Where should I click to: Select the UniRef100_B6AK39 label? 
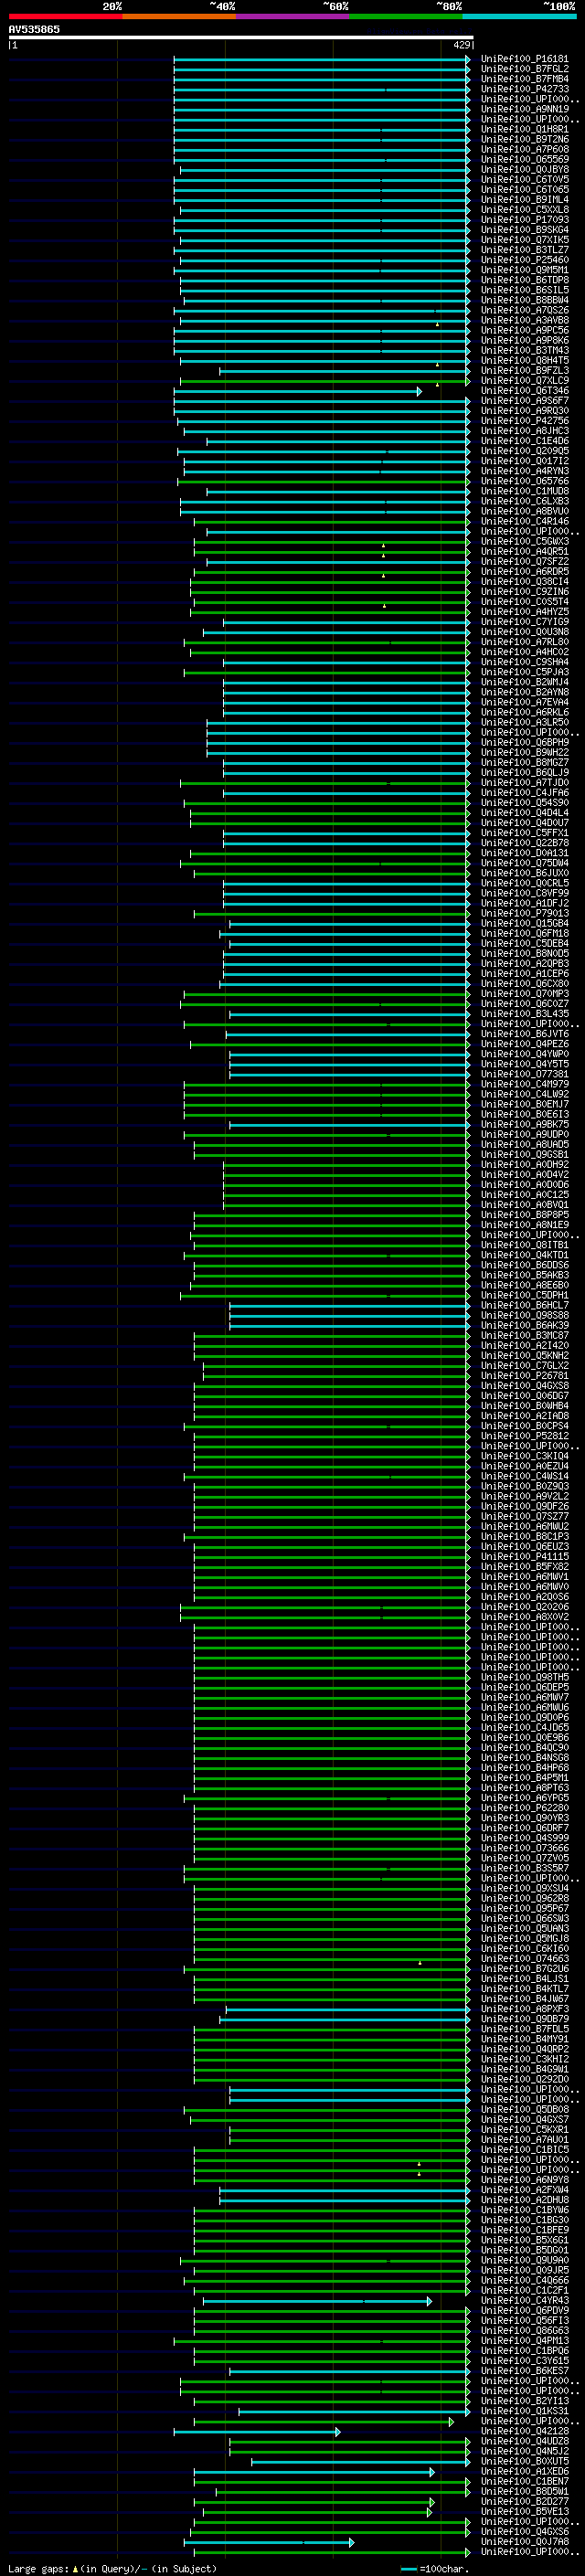click(524, 1324)
